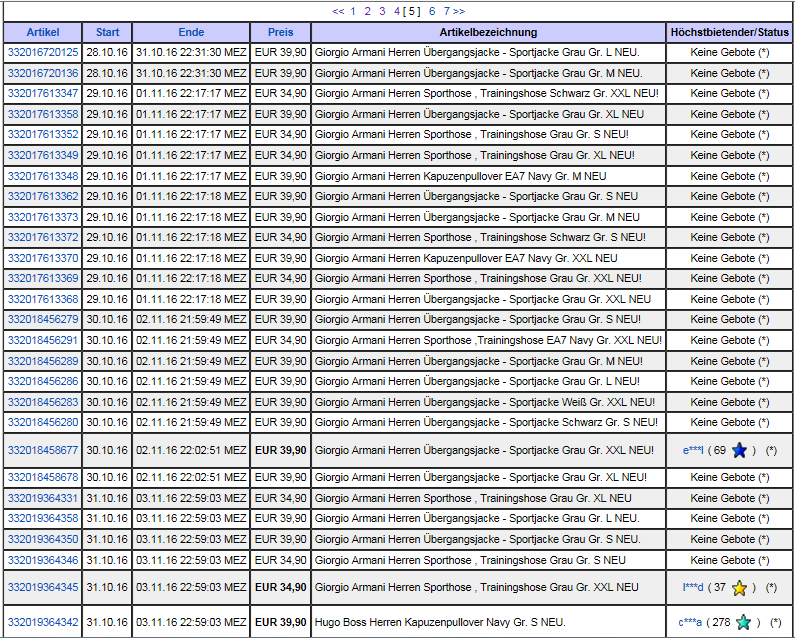Viewport: 795px width, 638px height.
Task: Open article 332019364358
Action: pos(43,519)
